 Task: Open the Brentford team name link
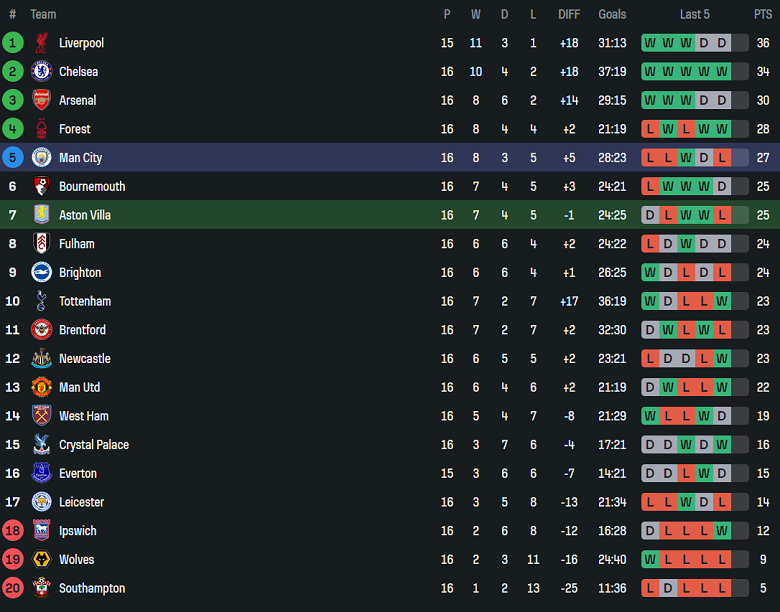click(x=82, y=330)
